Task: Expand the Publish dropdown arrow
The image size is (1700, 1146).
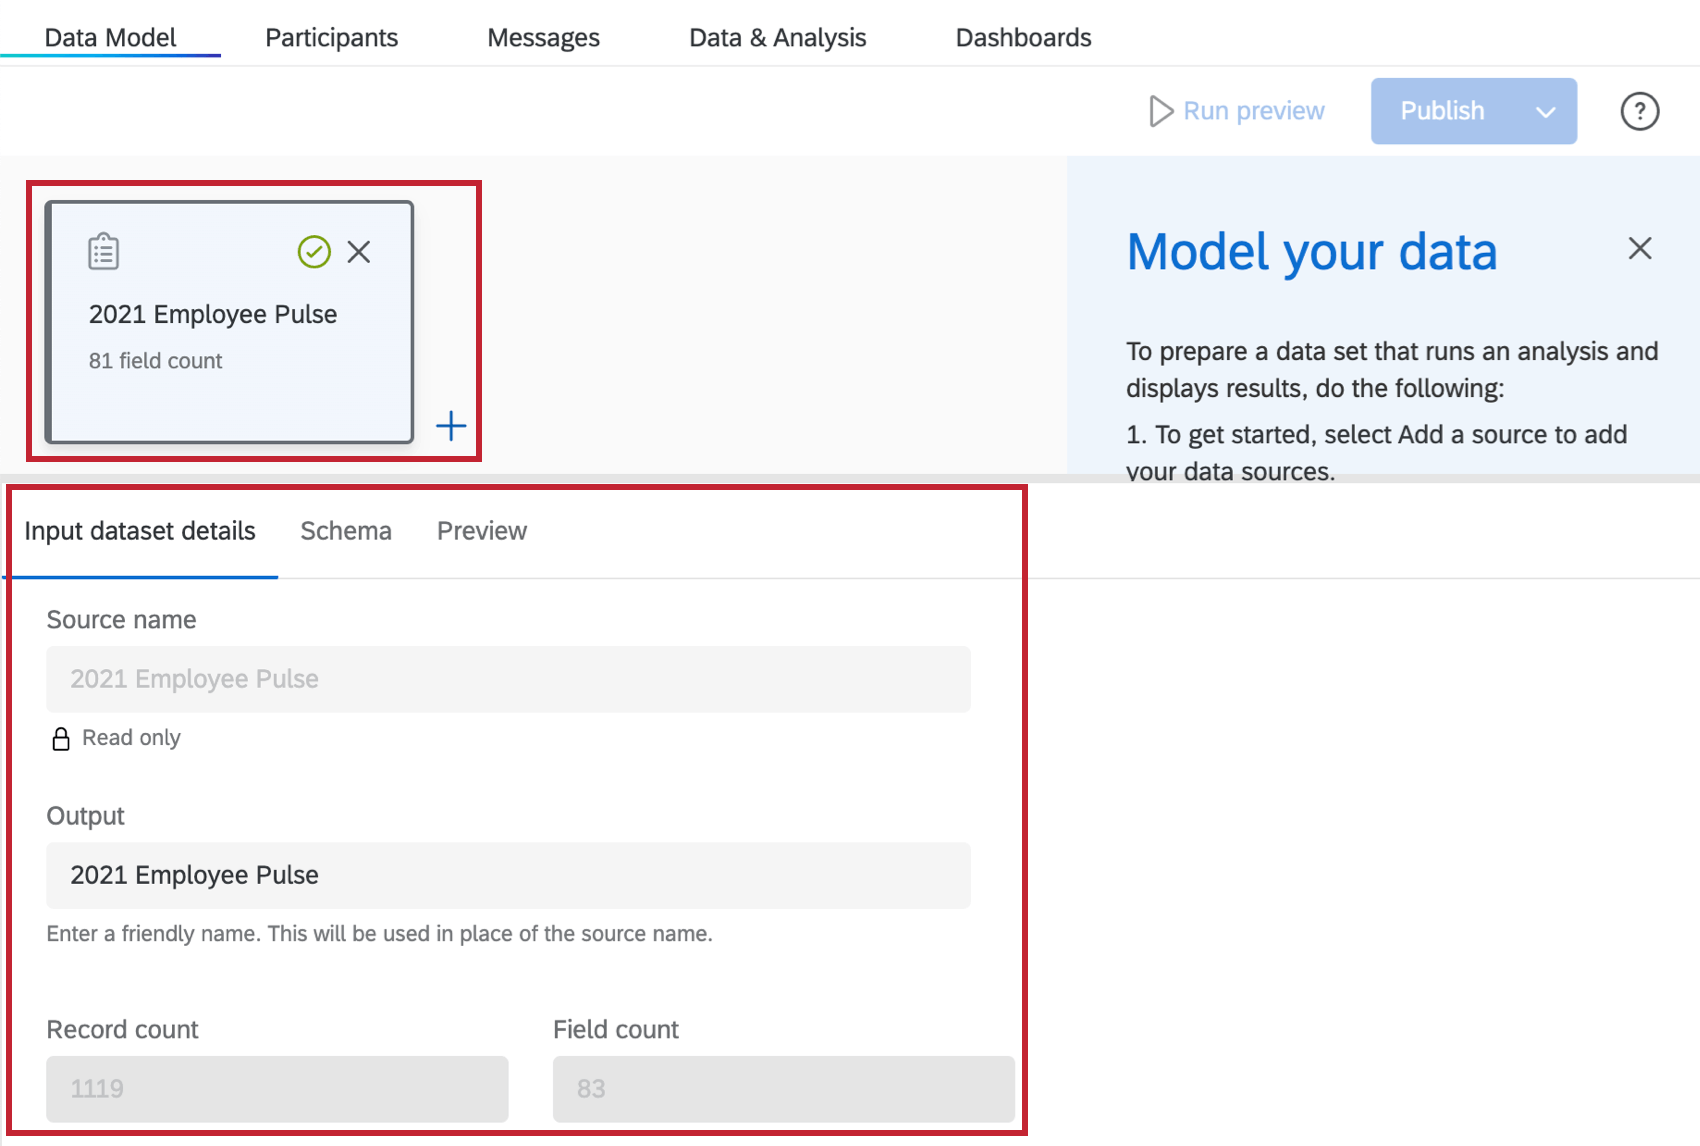Action: (1546, 111)
